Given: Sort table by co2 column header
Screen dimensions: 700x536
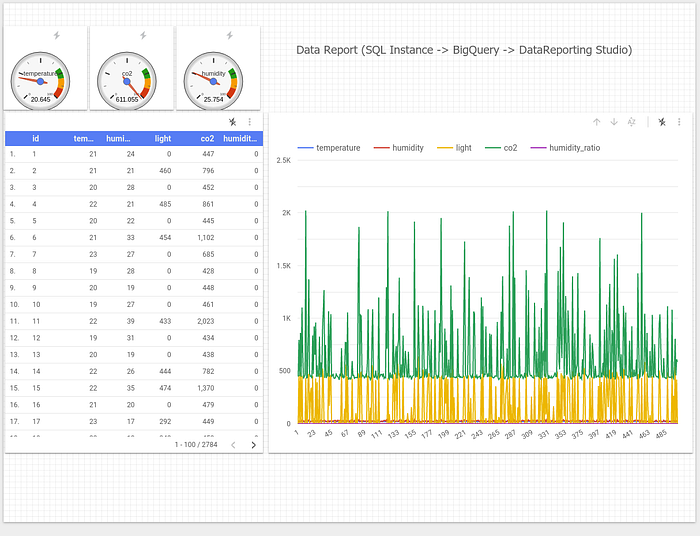Looking at the screenshot, I should [207, 138].
